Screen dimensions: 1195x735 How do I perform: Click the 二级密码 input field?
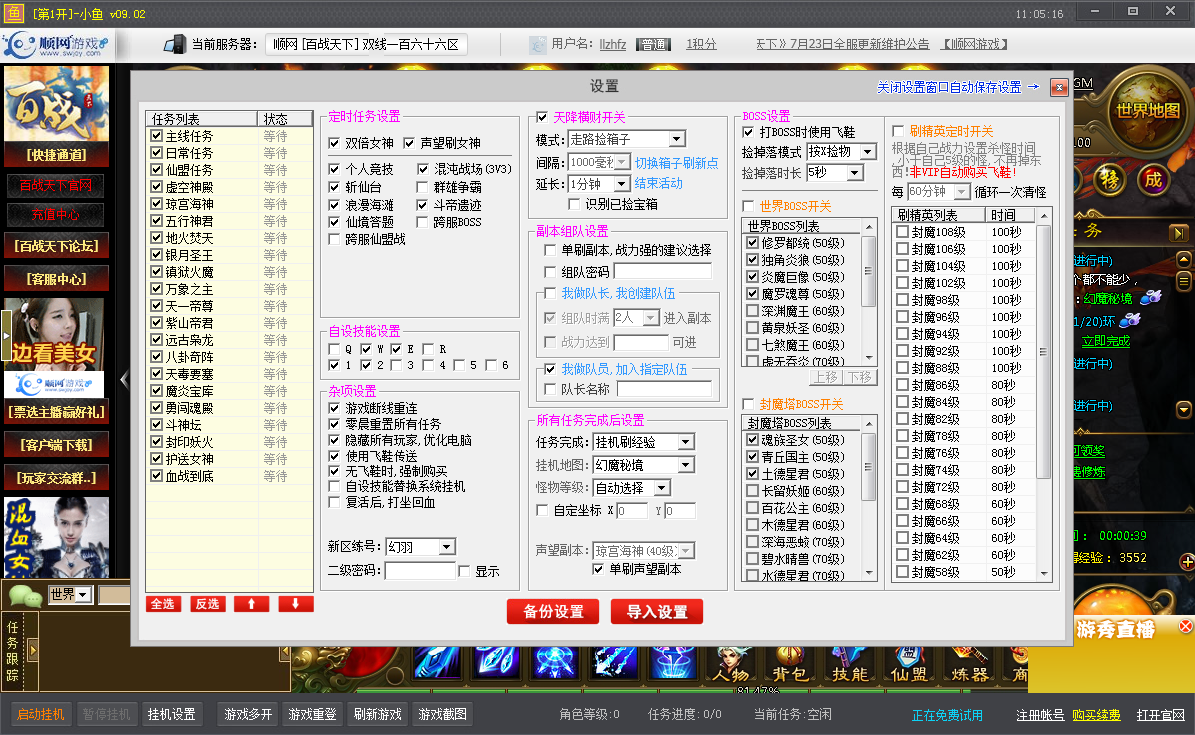(419, 571)
